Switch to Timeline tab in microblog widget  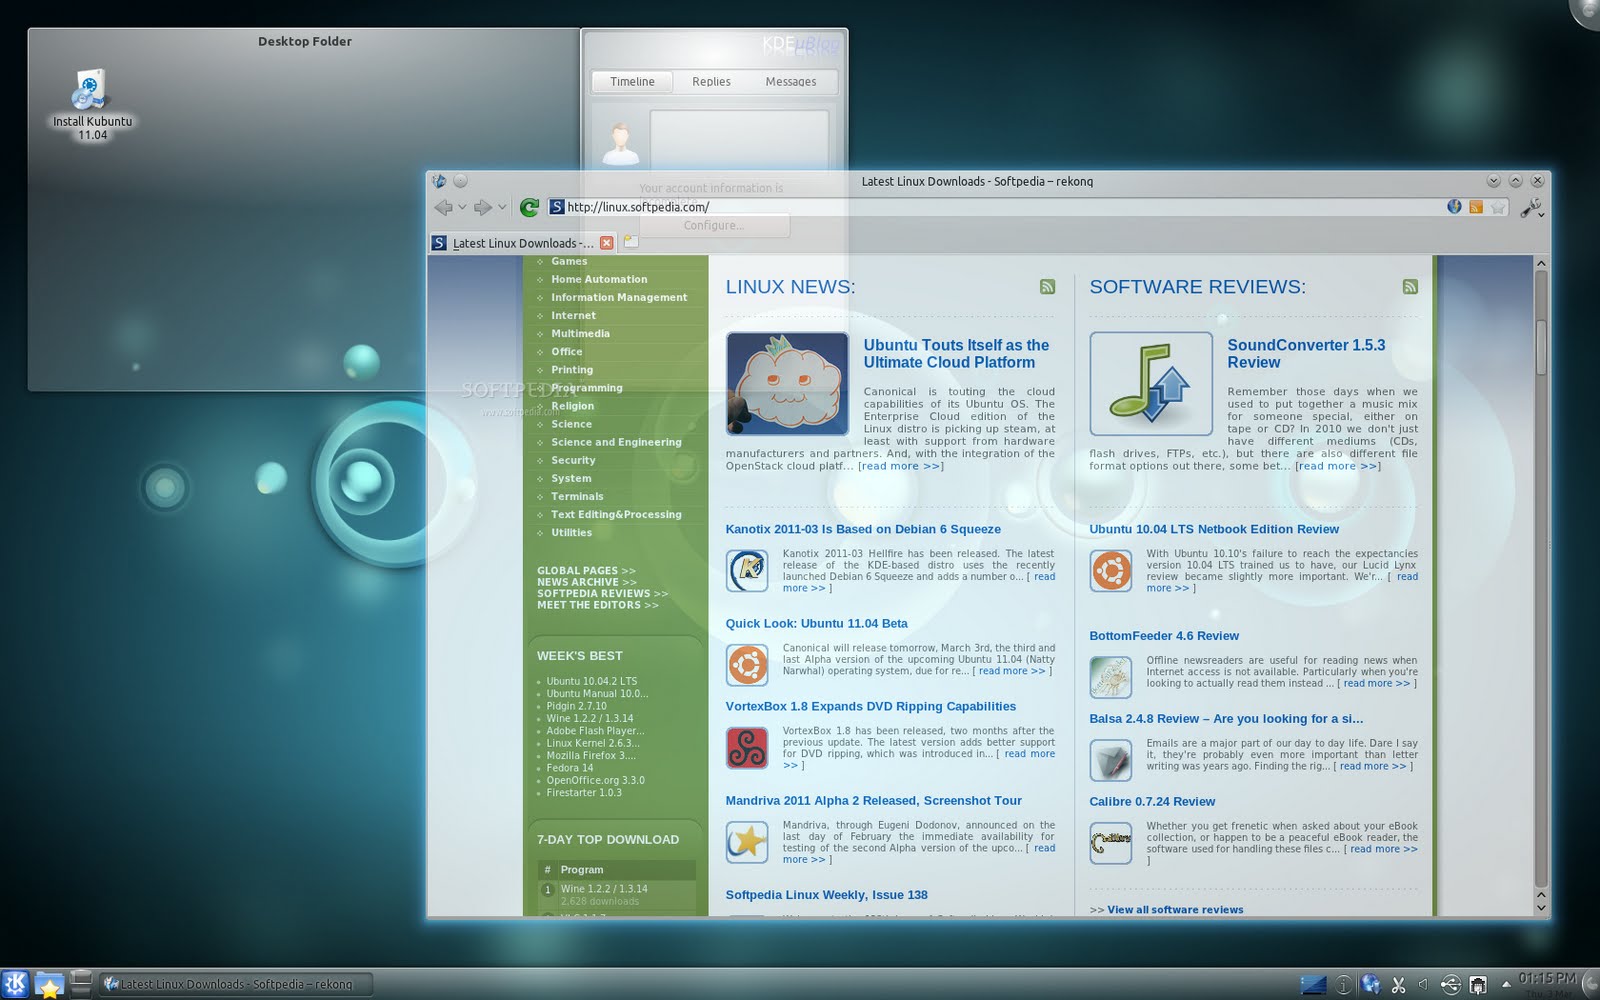[632, 82]
